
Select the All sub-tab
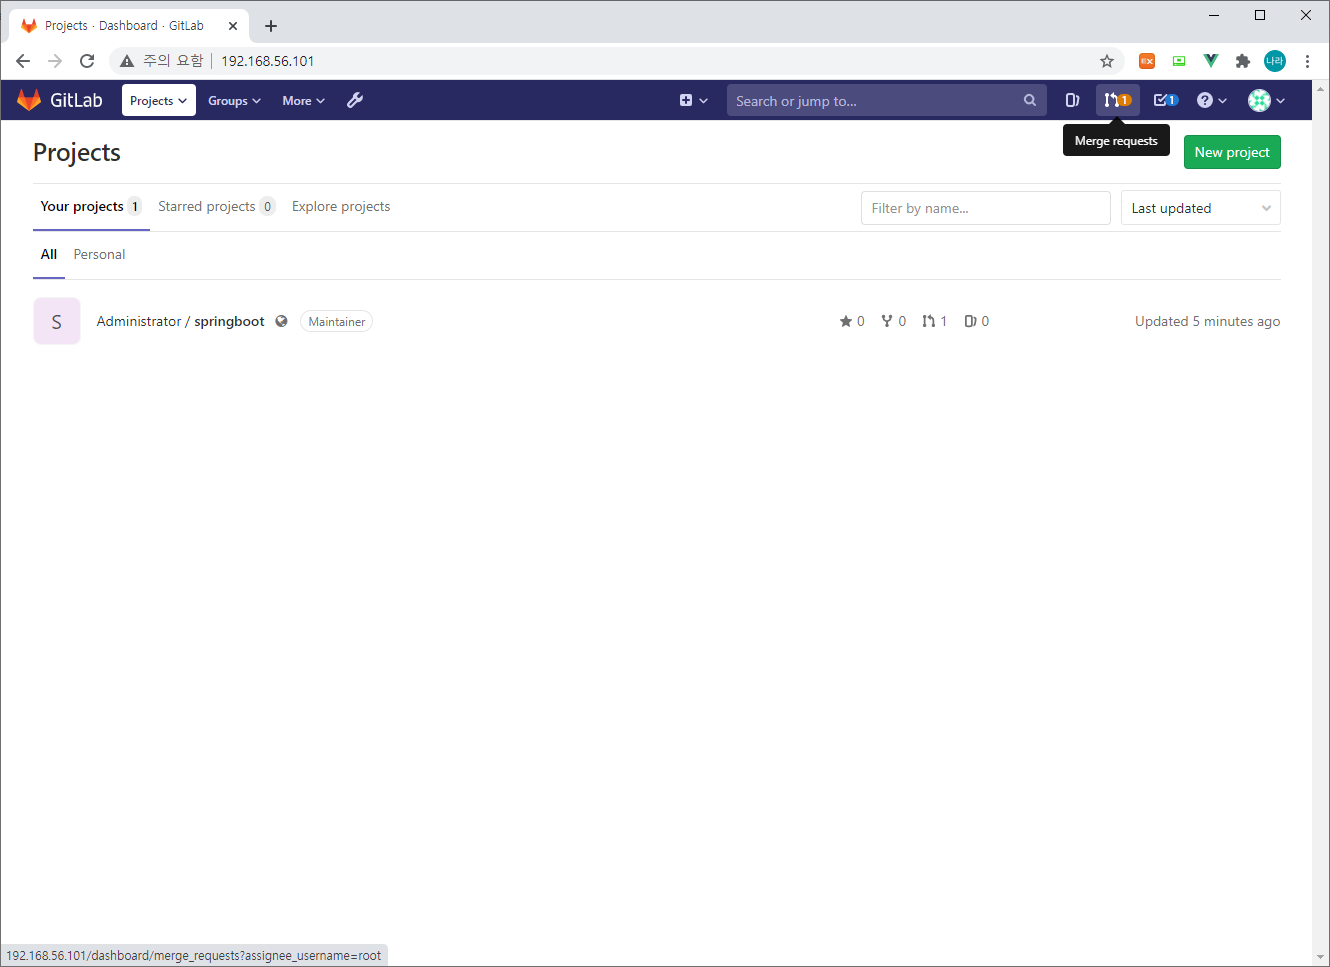pos(49,254)
